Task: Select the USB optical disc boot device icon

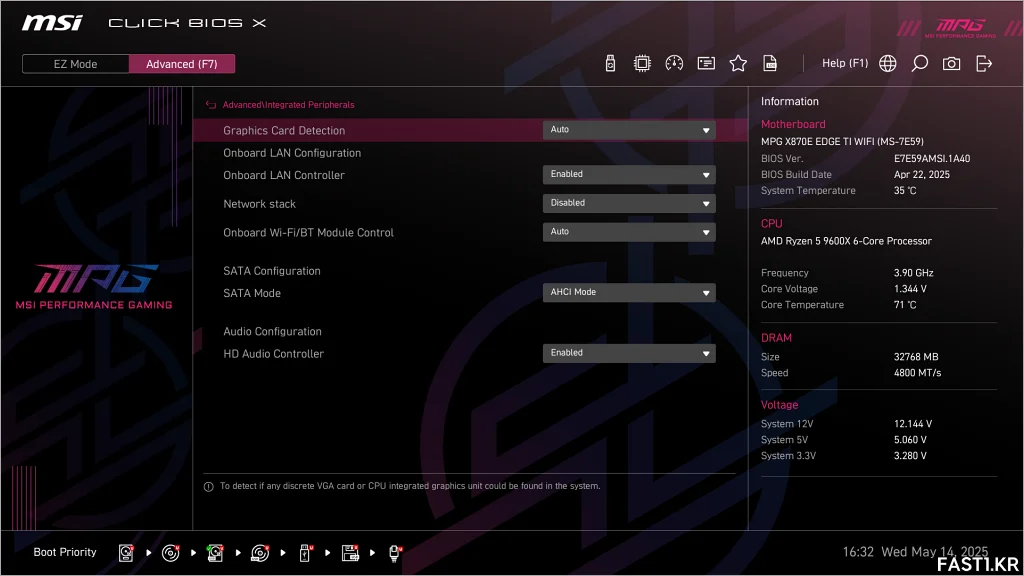Action: tap(260, 553)
